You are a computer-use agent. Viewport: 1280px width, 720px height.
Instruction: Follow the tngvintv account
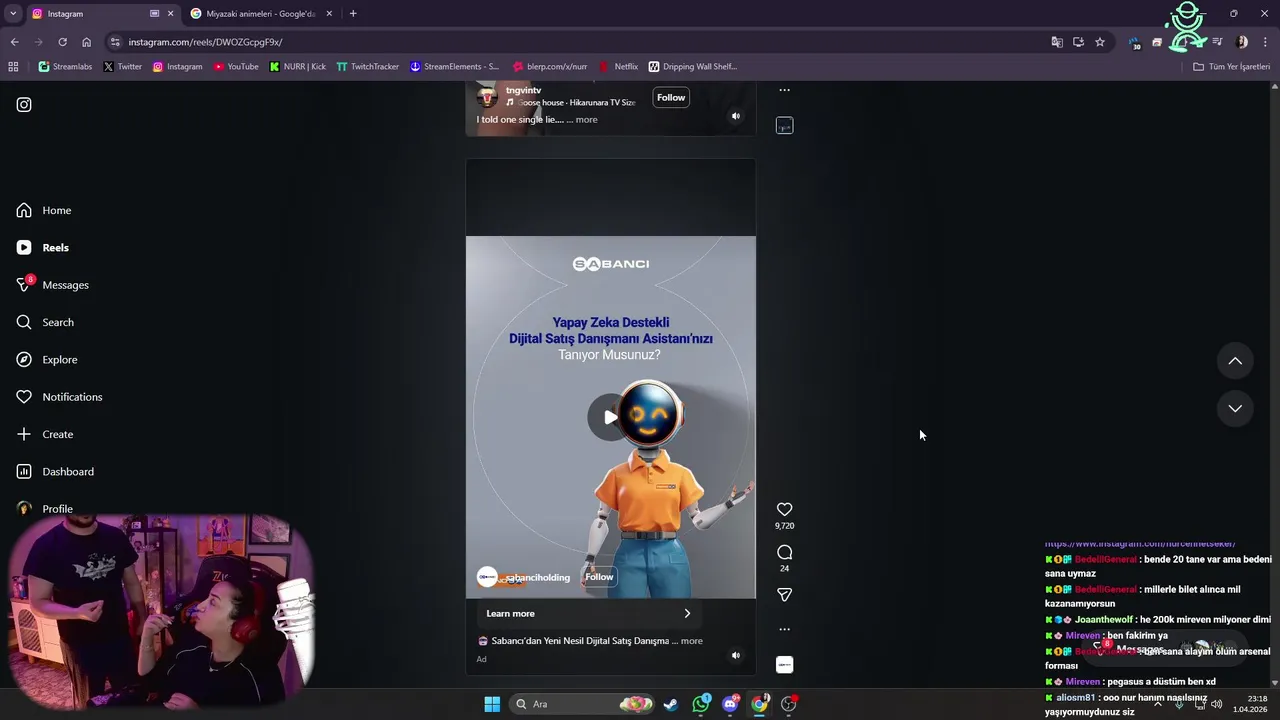tap(671, 97)
